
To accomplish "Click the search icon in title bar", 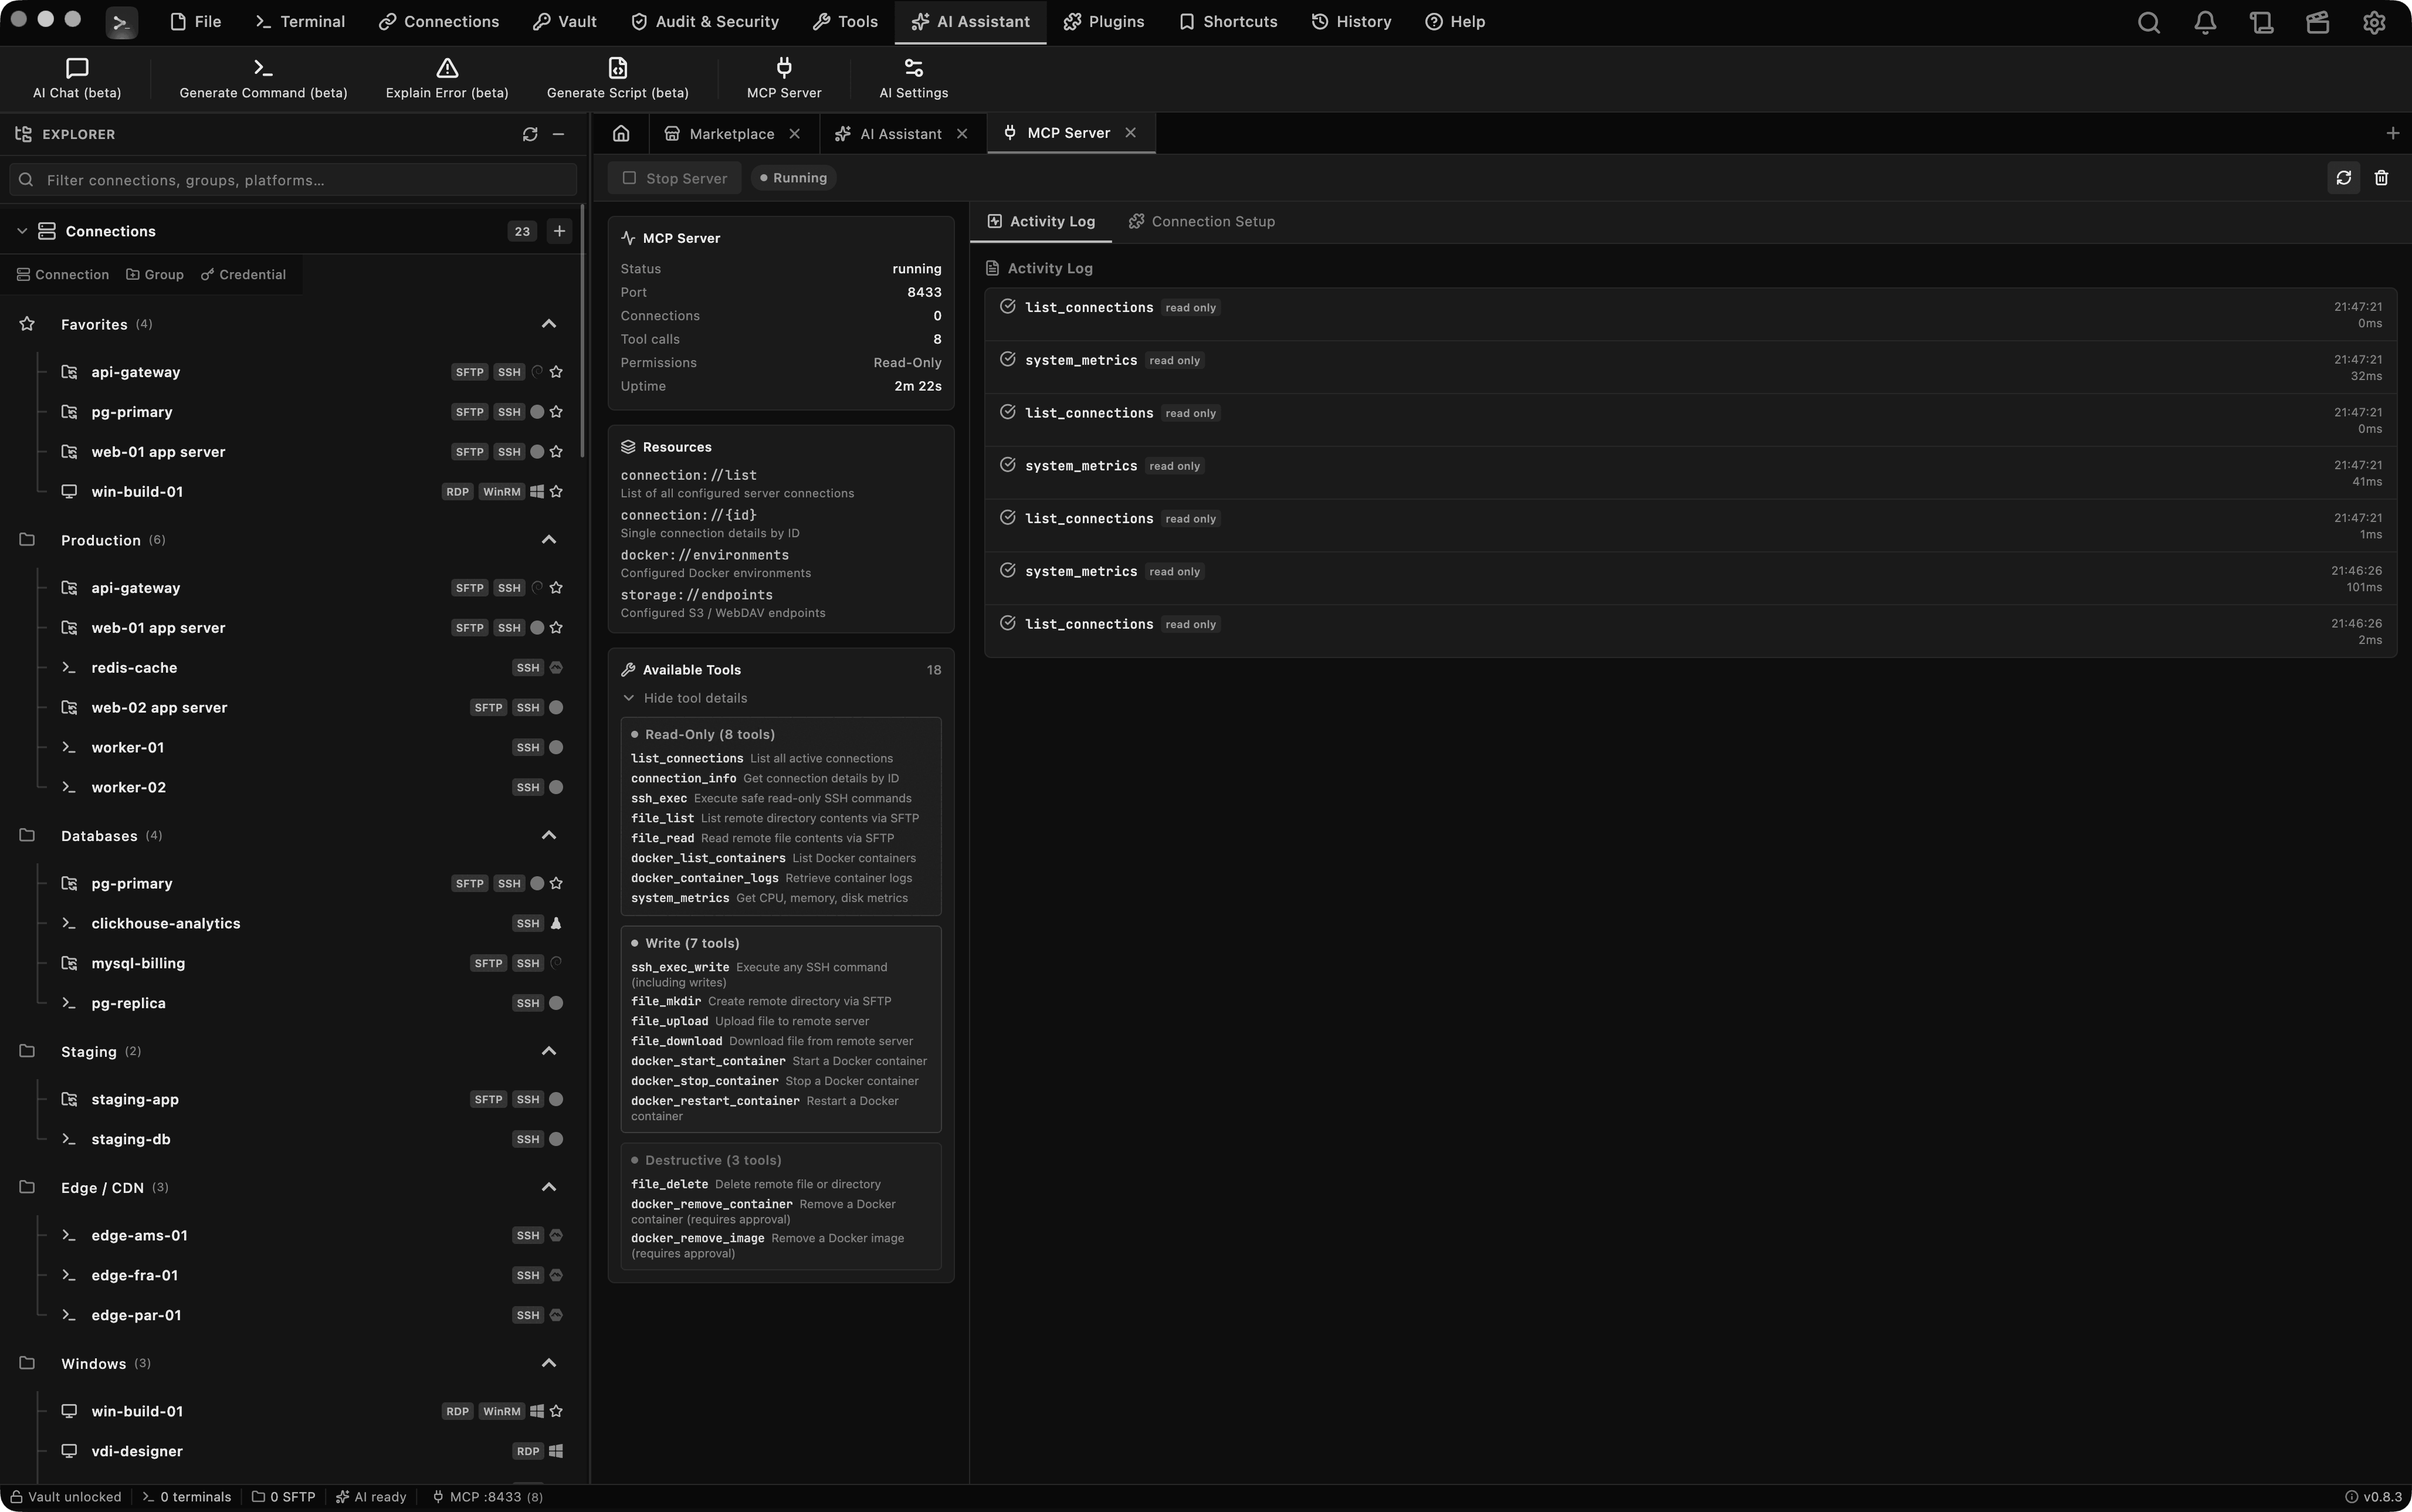I will pos(2148,22).
